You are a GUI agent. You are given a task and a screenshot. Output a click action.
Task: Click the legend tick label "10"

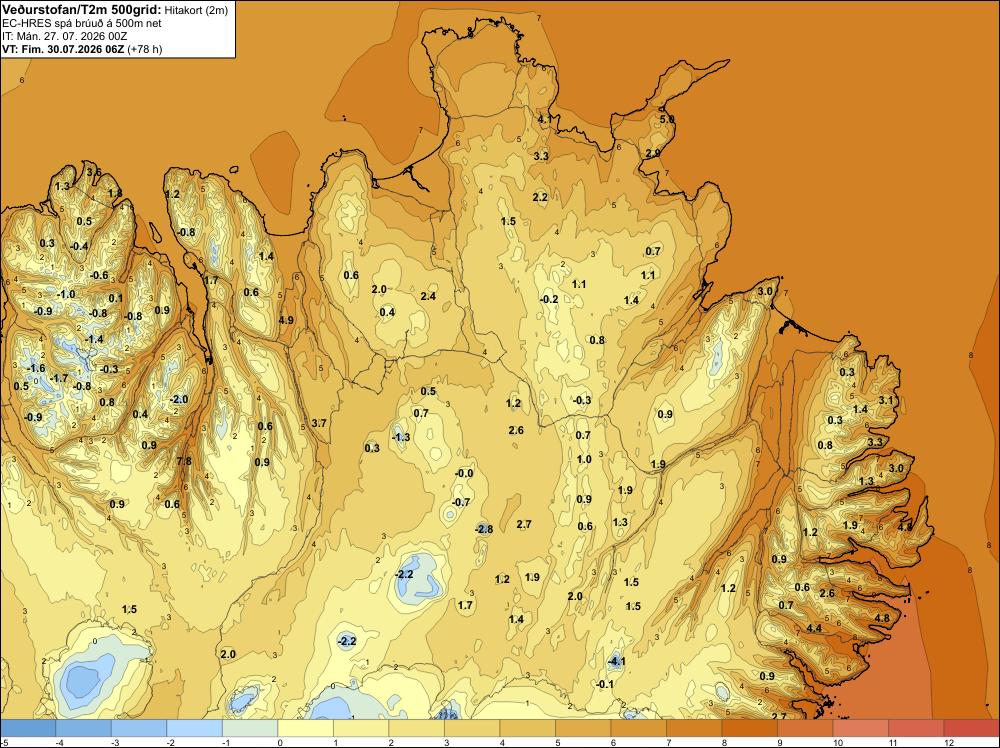click(837, 742)
